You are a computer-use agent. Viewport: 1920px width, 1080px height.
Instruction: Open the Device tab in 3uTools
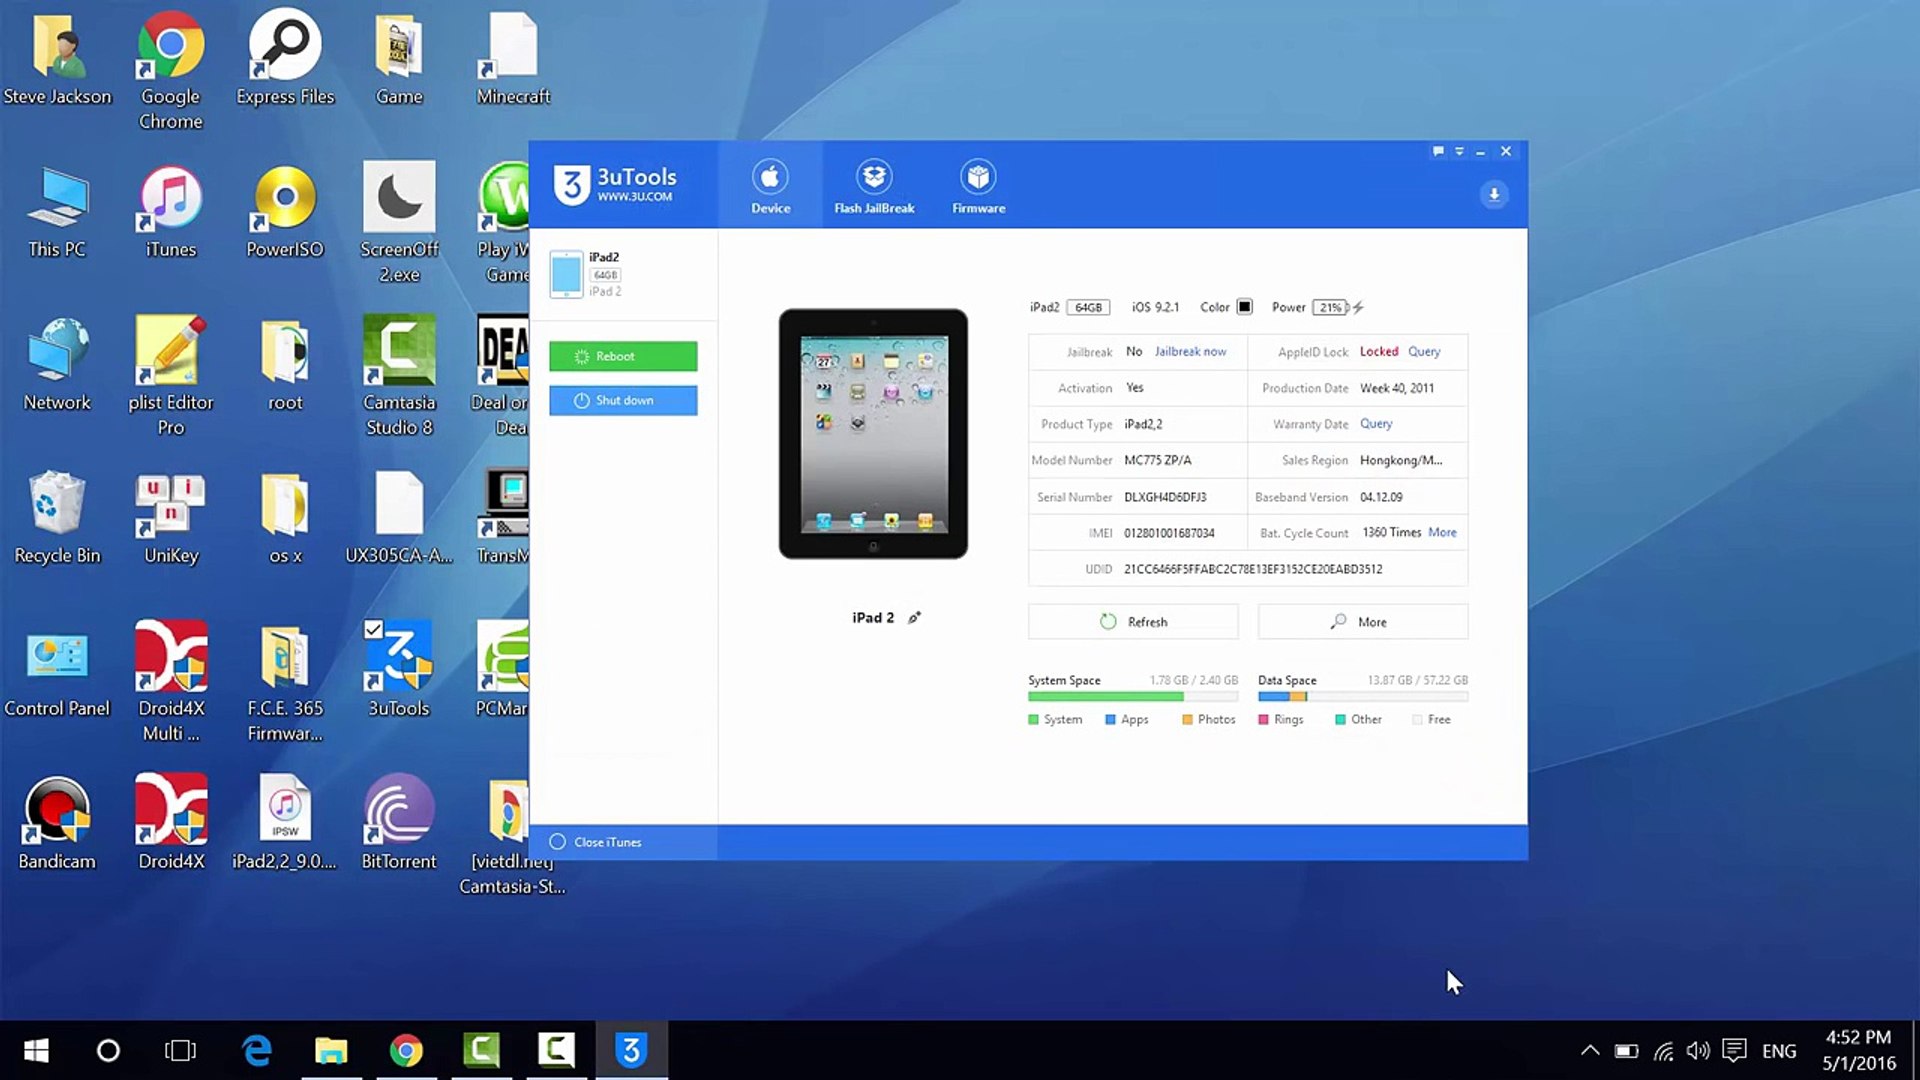[x=770, y=186]
